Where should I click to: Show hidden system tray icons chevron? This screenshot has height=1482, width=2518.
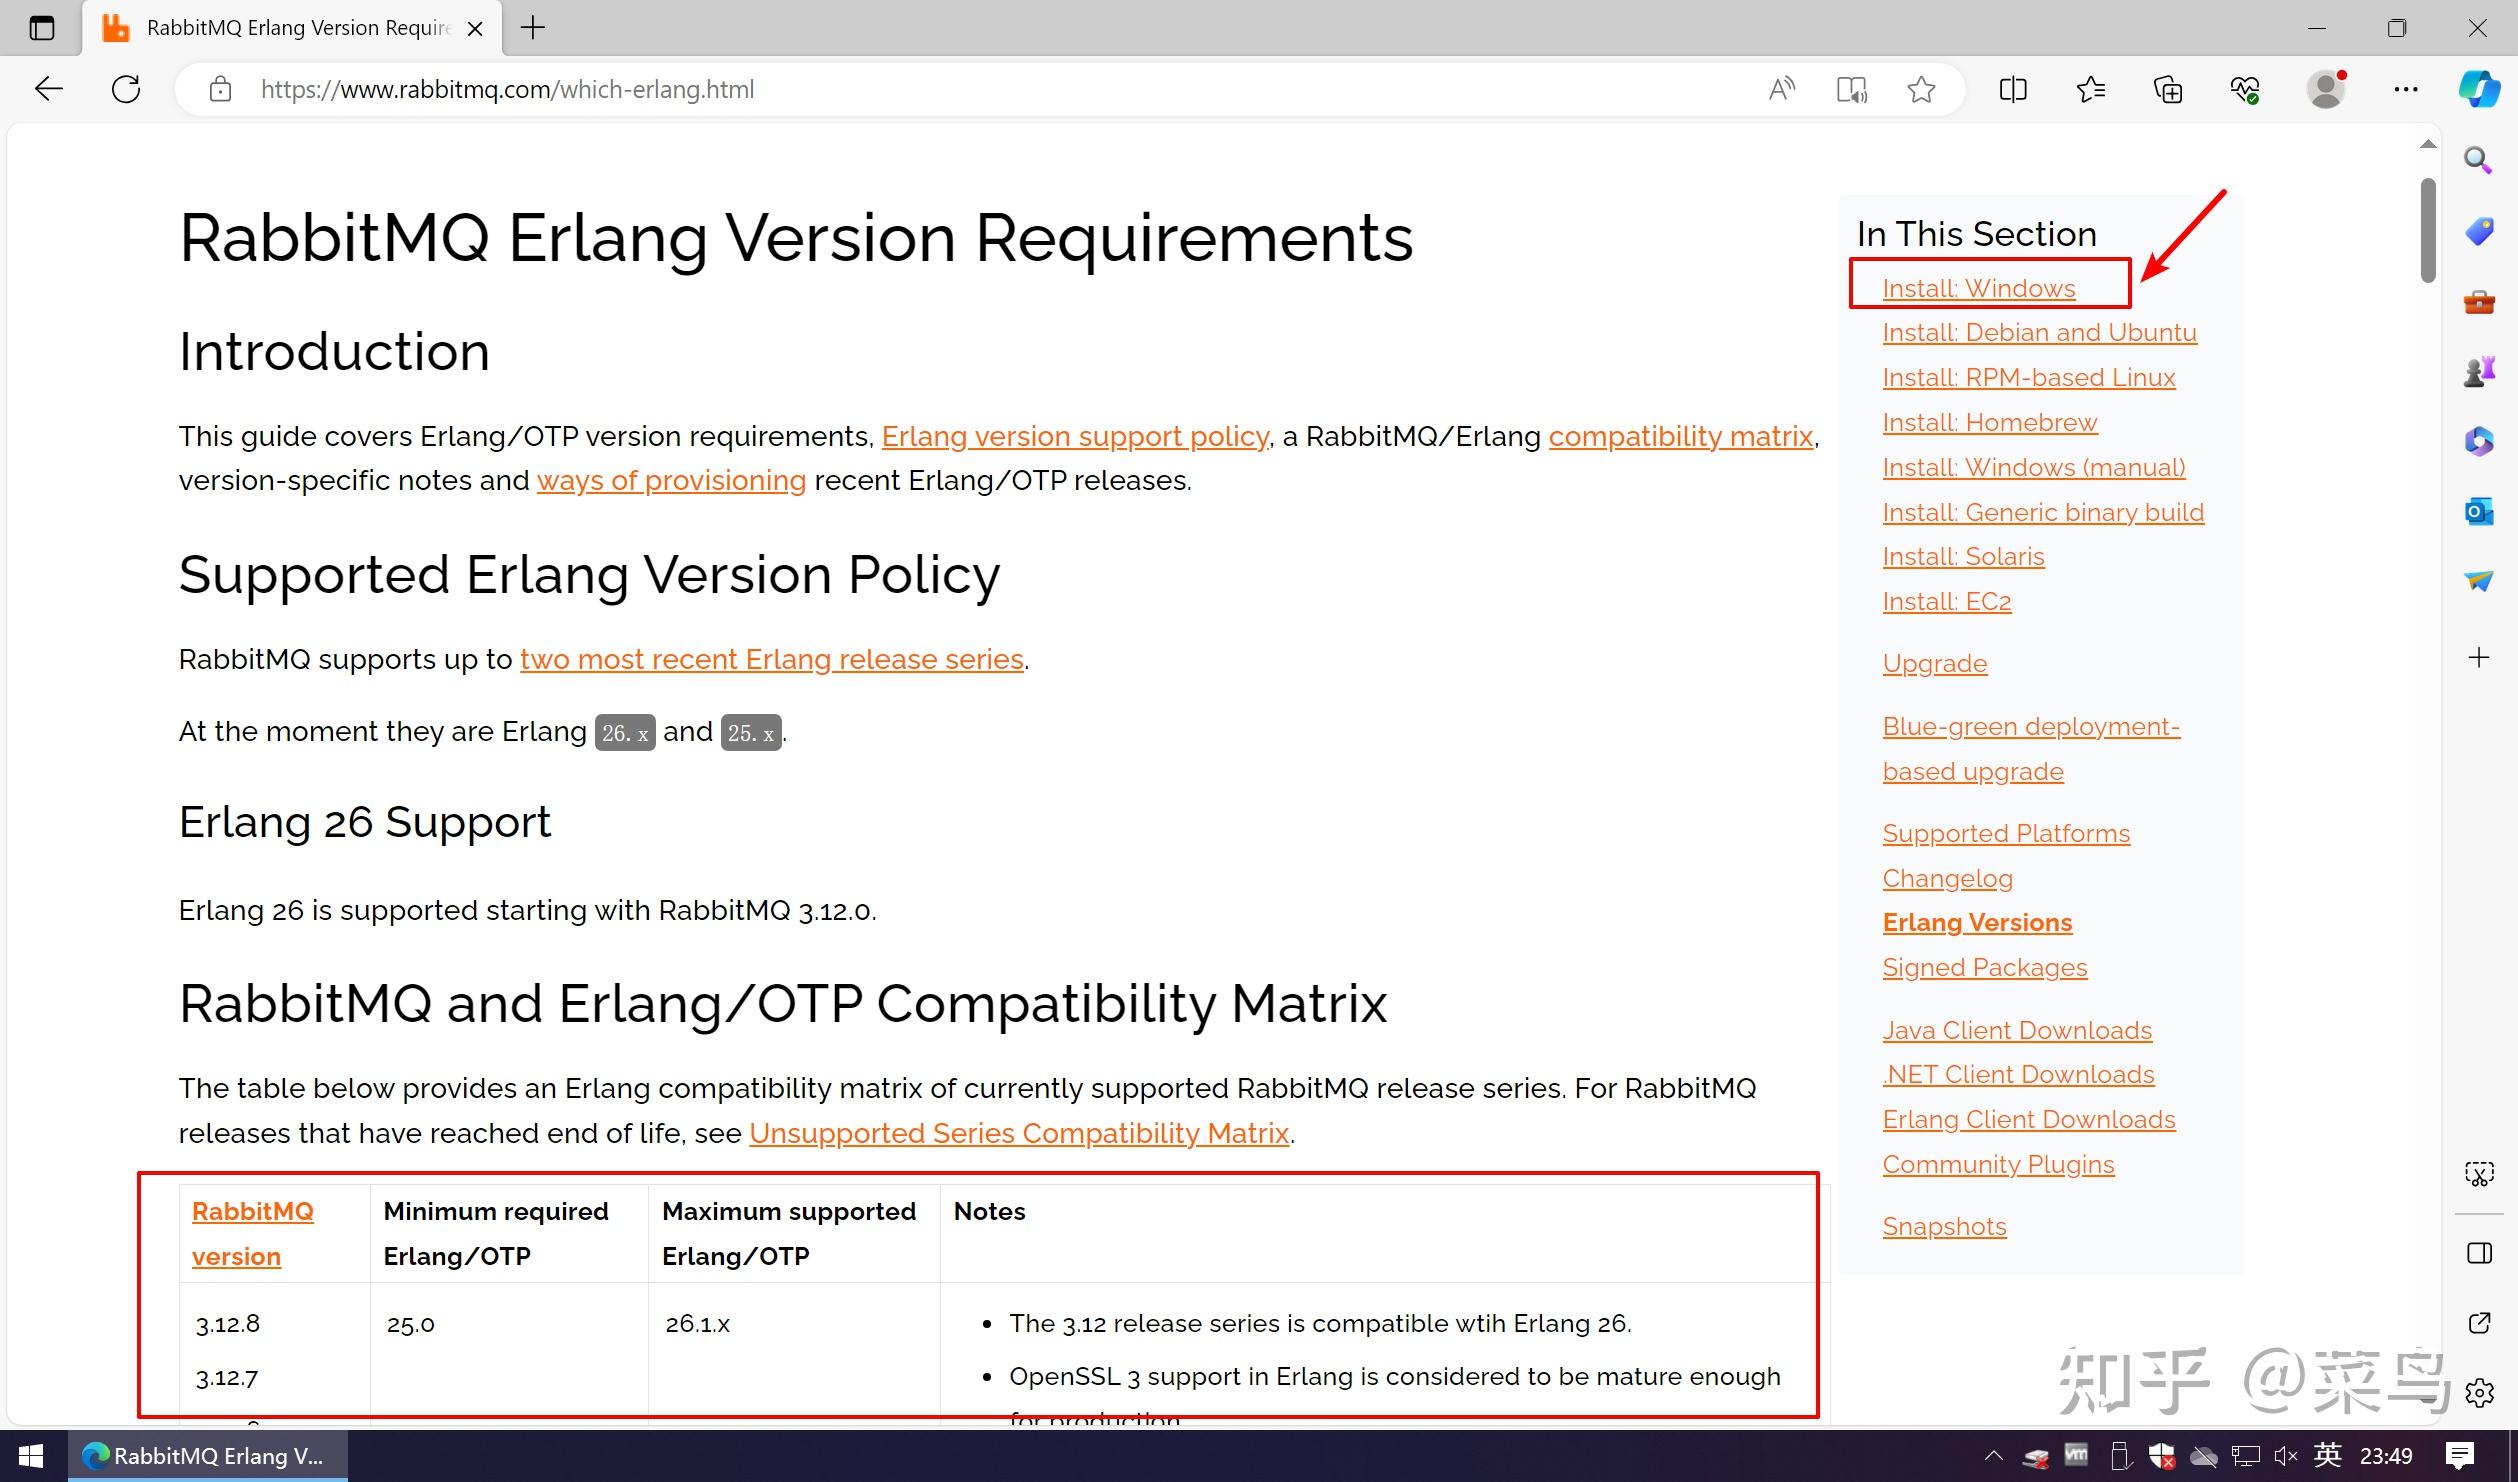1994,1456
